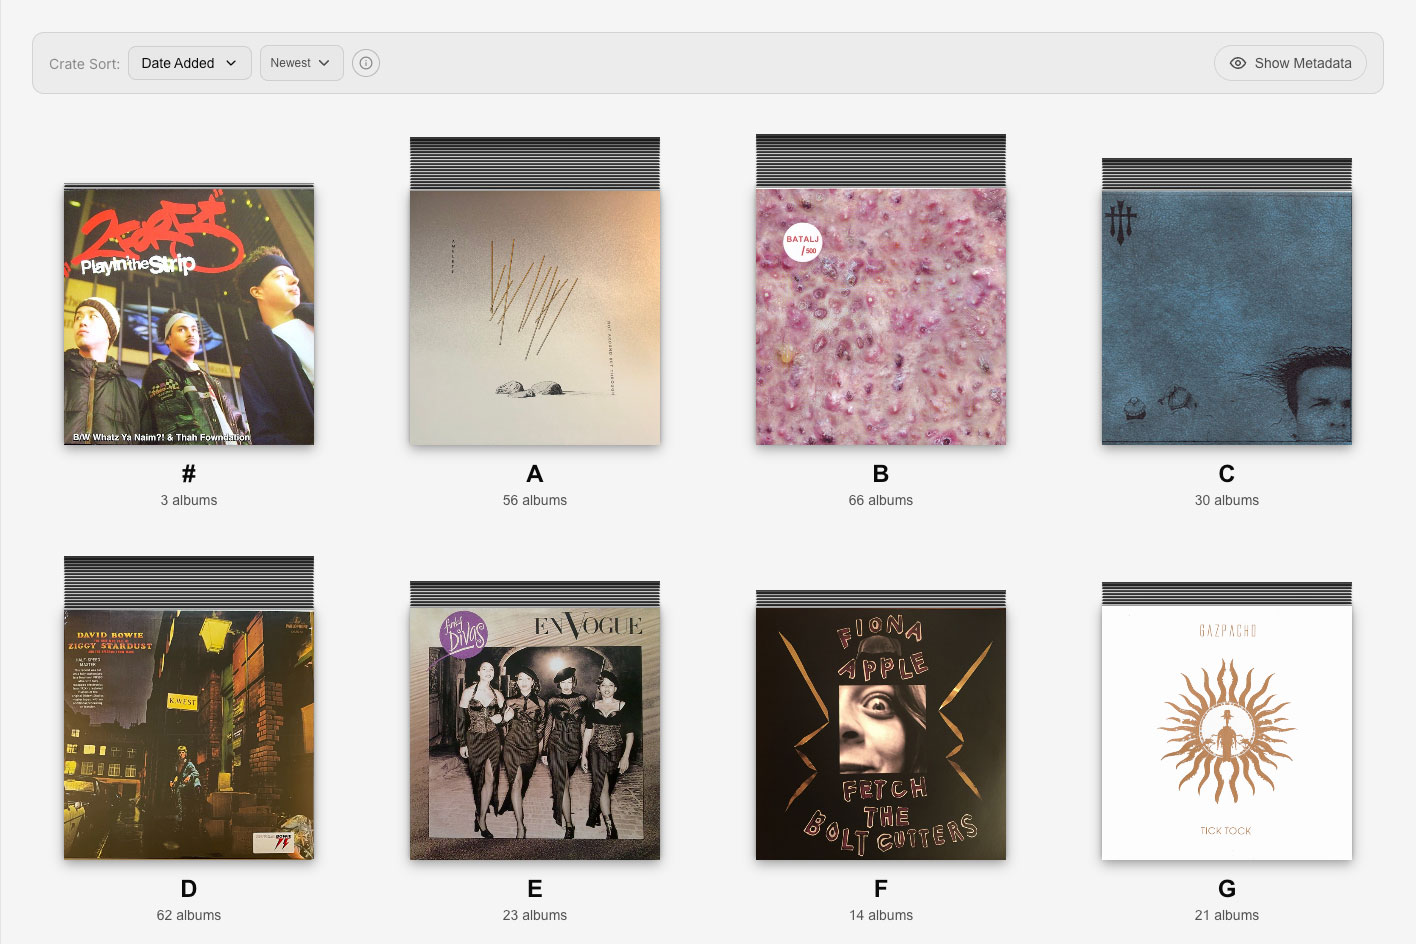Open the Date Added sort dropdown
The width and height of the screenshot is (1416, 944).
tap(189, 63)
